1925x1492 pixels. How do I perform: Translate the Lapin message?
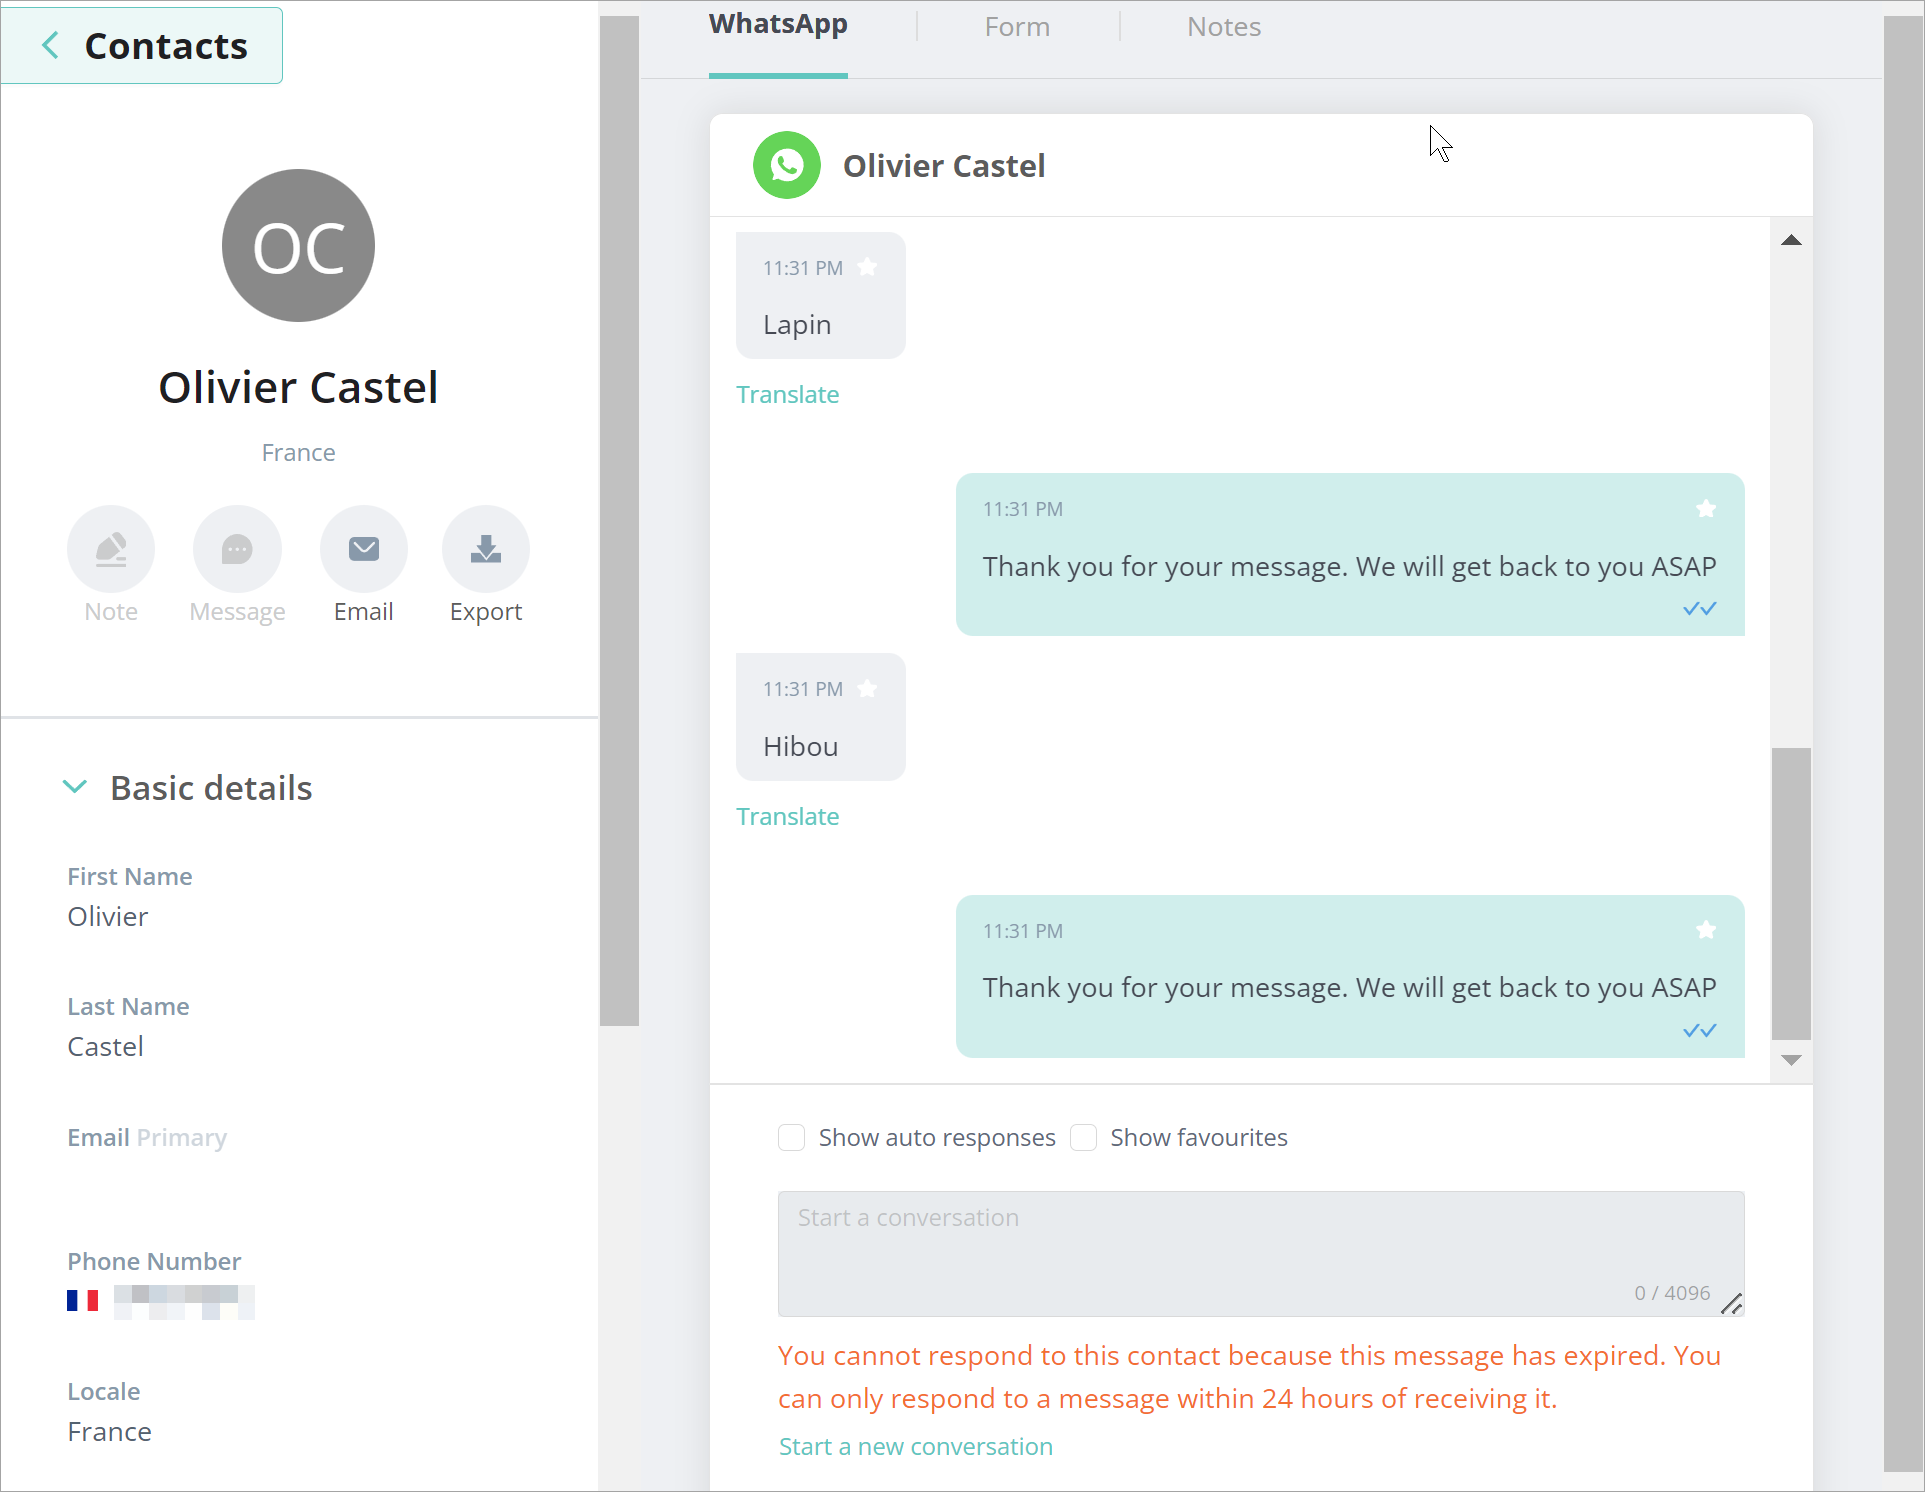click(x=787, y=394)
